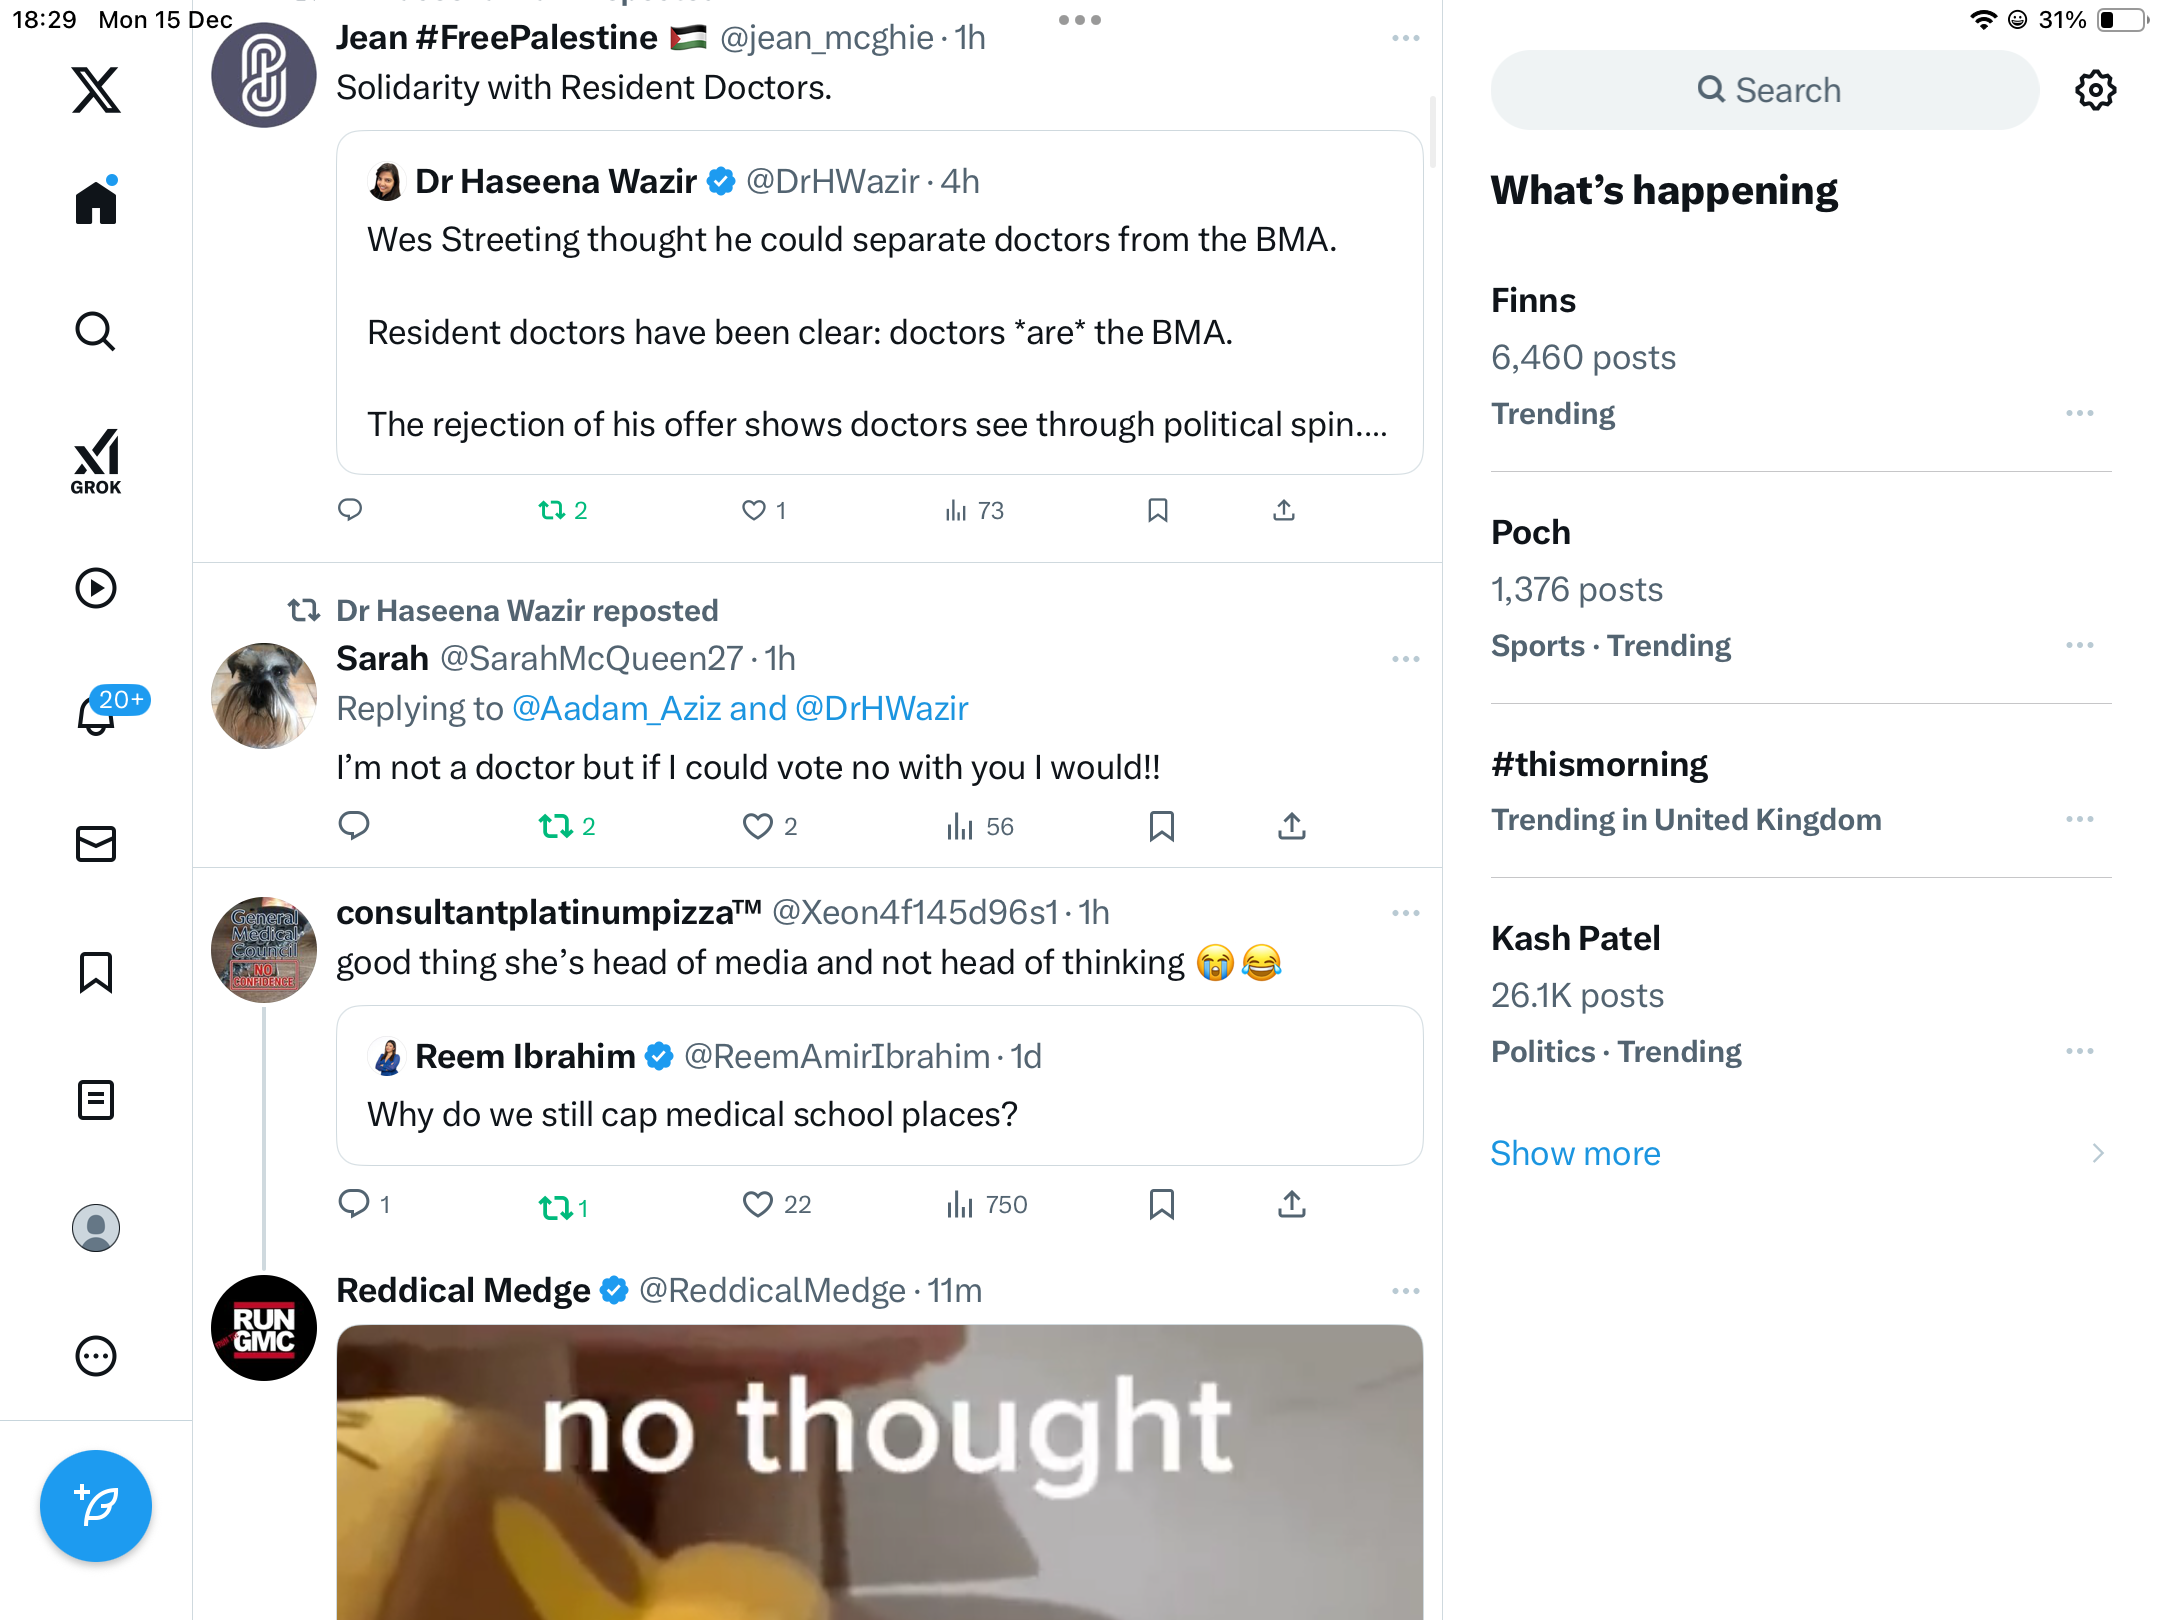The height and width of the screenshot is (1620, 2160).
Task: Open the Explore search tab in sidebar
Action: (x=96, y=332)
